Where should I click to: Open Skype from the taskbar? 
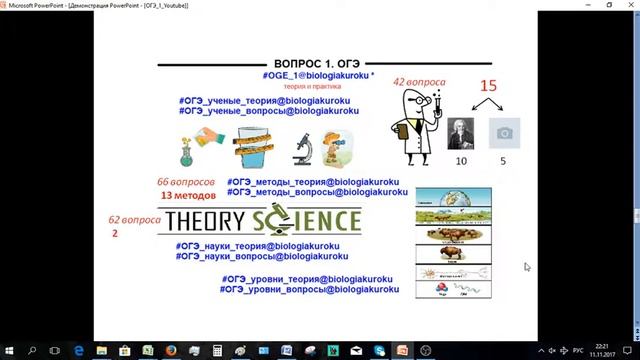click(x=379, y=351)
